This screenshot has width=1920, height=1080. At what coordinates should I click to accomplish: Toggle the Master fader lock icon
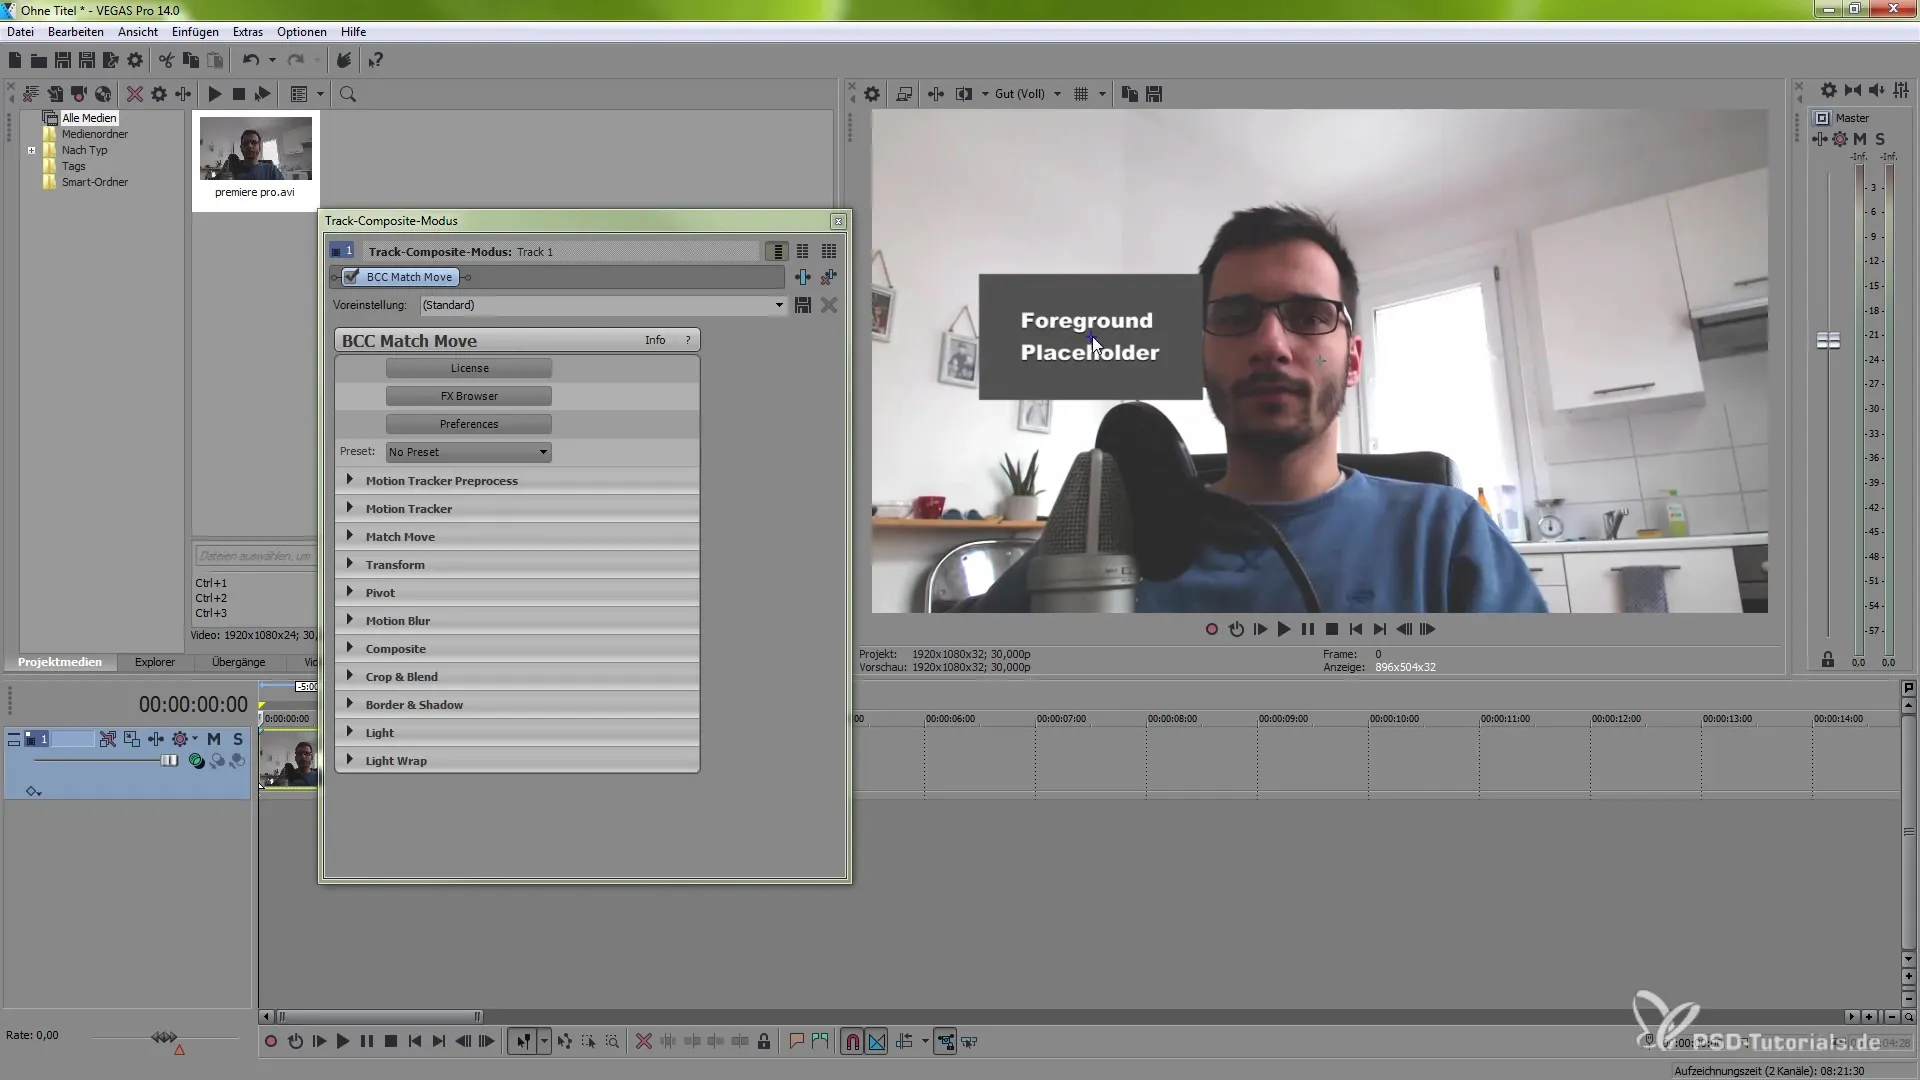(x=1828, y=660)
